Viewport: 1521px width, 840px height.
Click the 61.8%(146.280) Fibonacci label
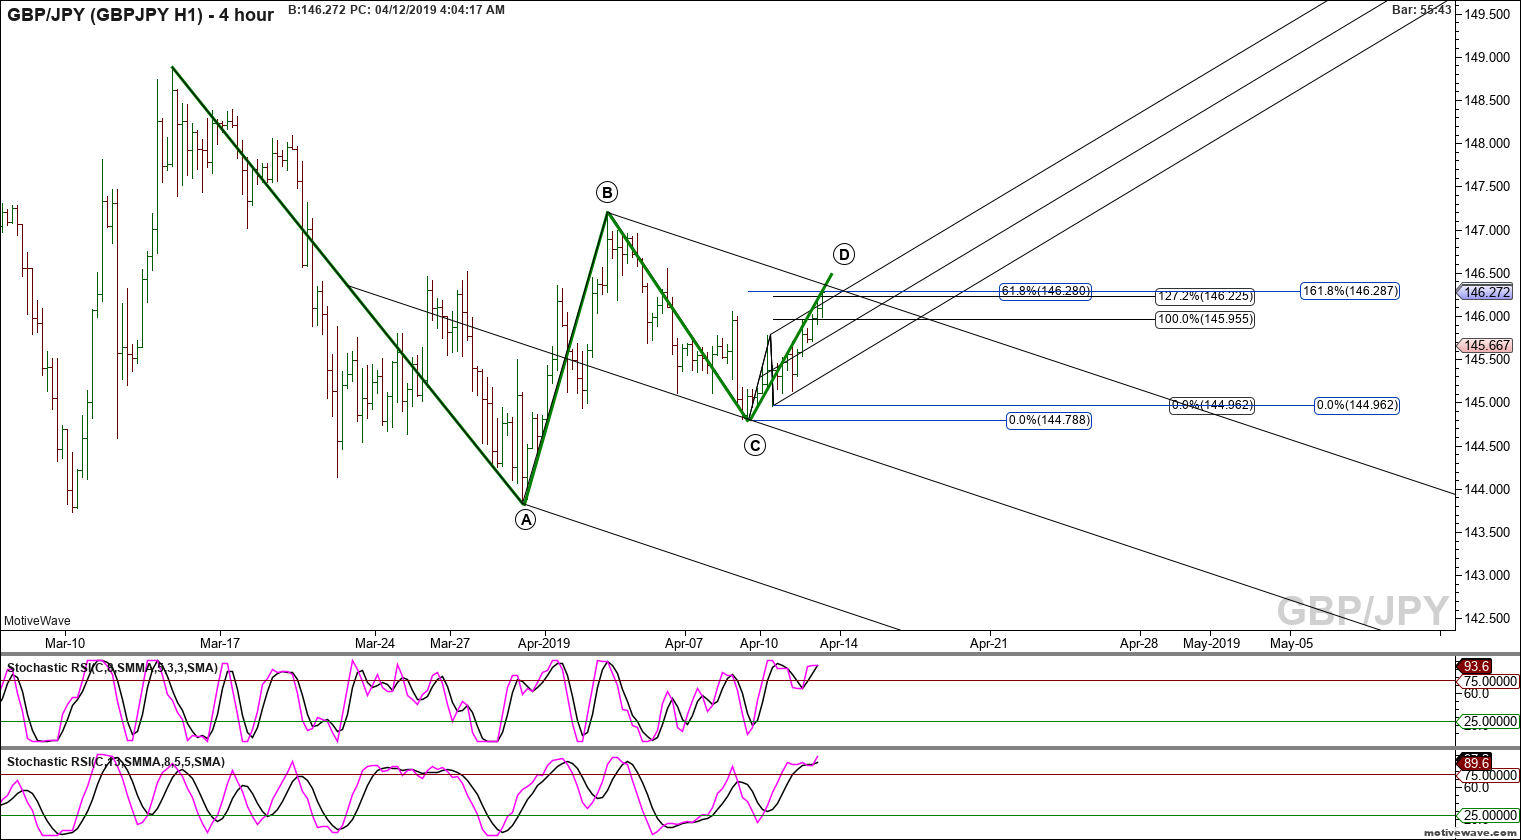pyautogui.click(x=1045, y=291)
